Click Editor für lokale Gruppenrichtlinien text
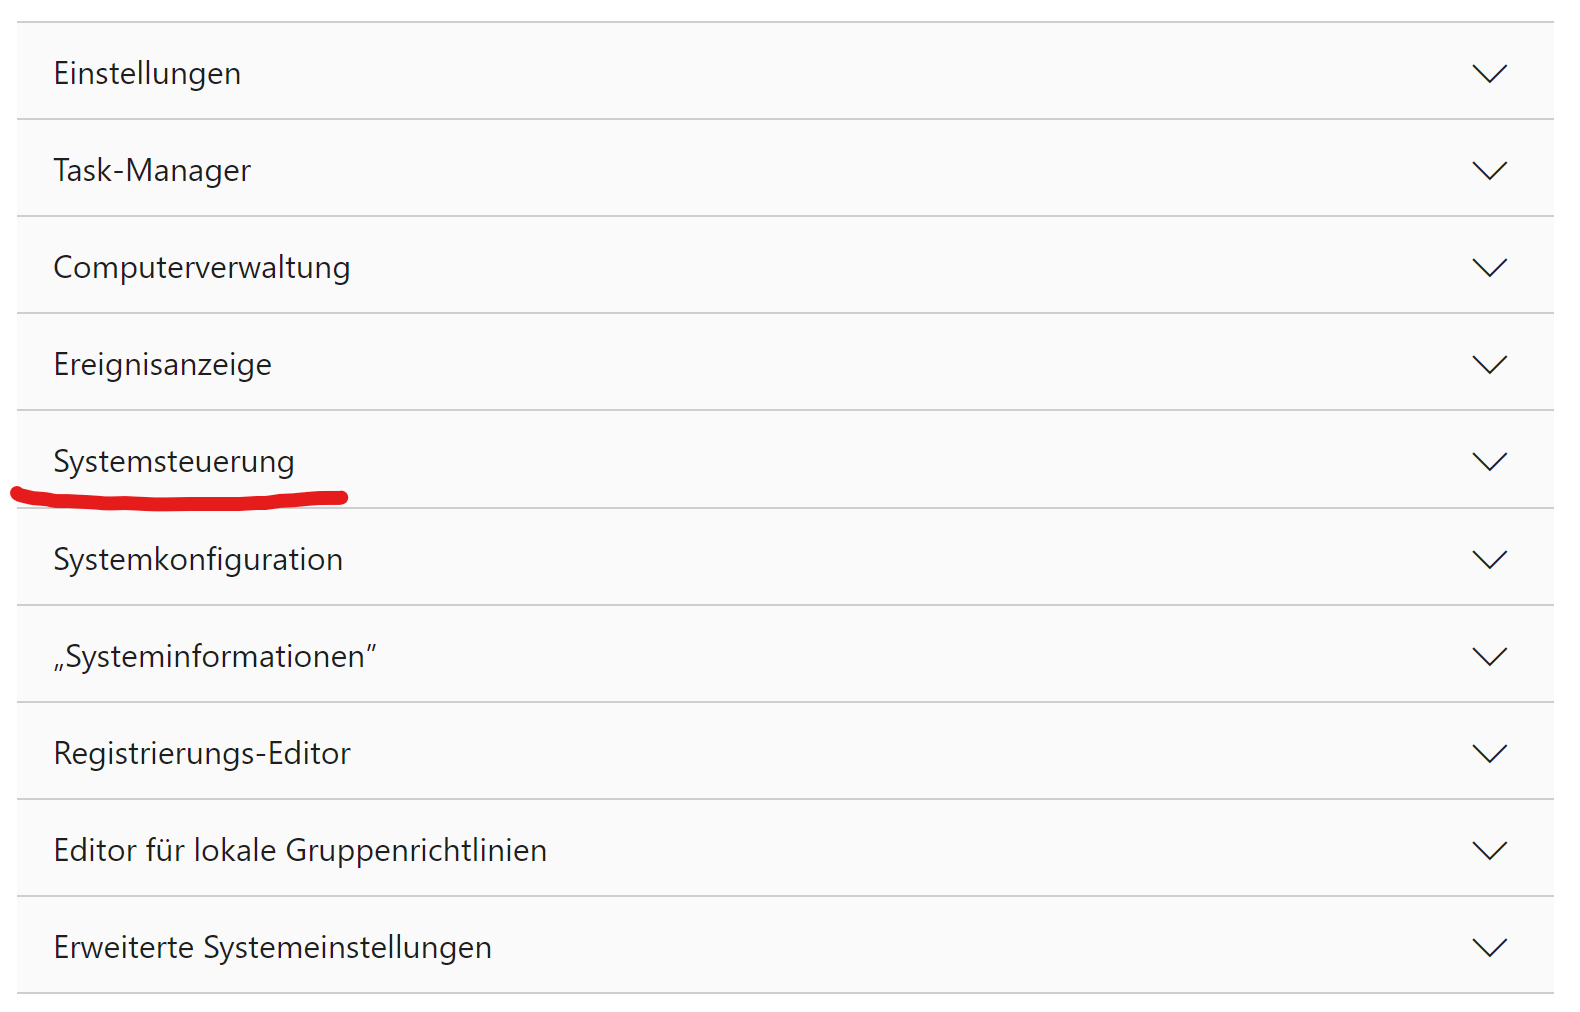Image resolution: width=1580 pixels, height=1012 pixels. (x=300, y=851)
